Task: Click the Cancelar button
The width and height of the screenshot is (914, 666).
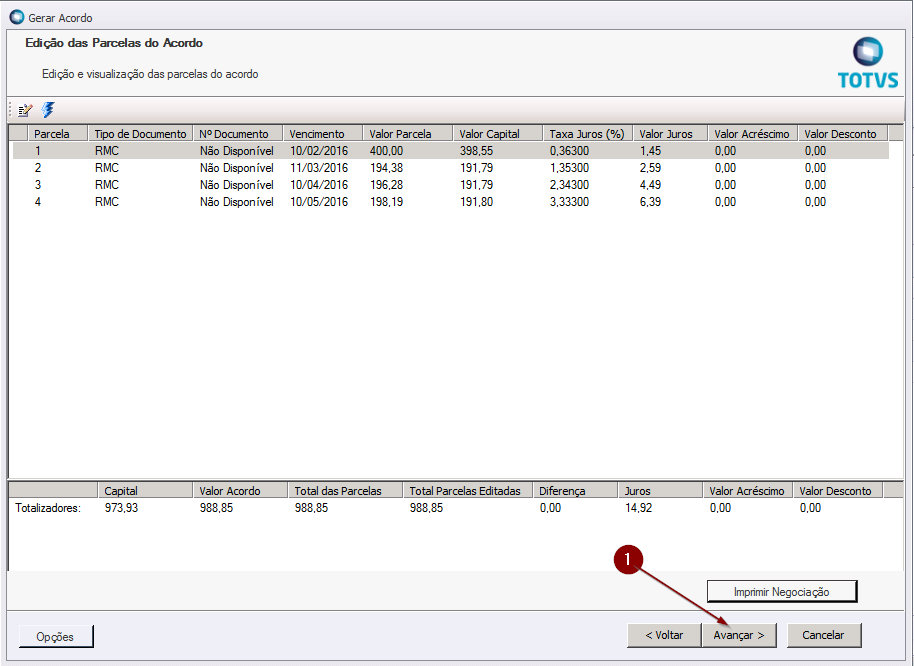Action: [823, 635]
